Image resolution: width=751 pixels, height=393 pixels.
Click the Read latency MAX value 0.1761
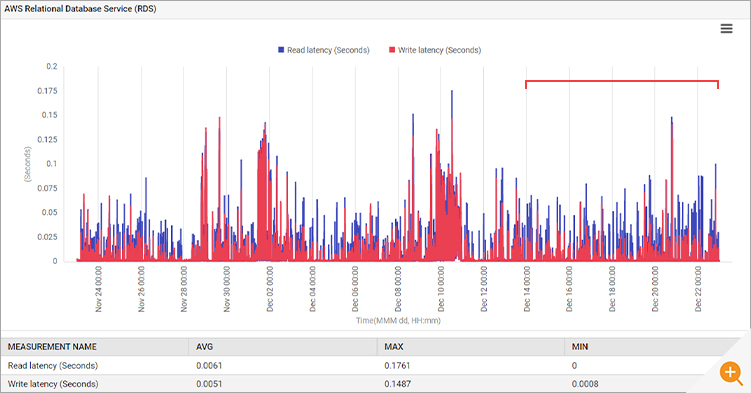click(397, 366)
